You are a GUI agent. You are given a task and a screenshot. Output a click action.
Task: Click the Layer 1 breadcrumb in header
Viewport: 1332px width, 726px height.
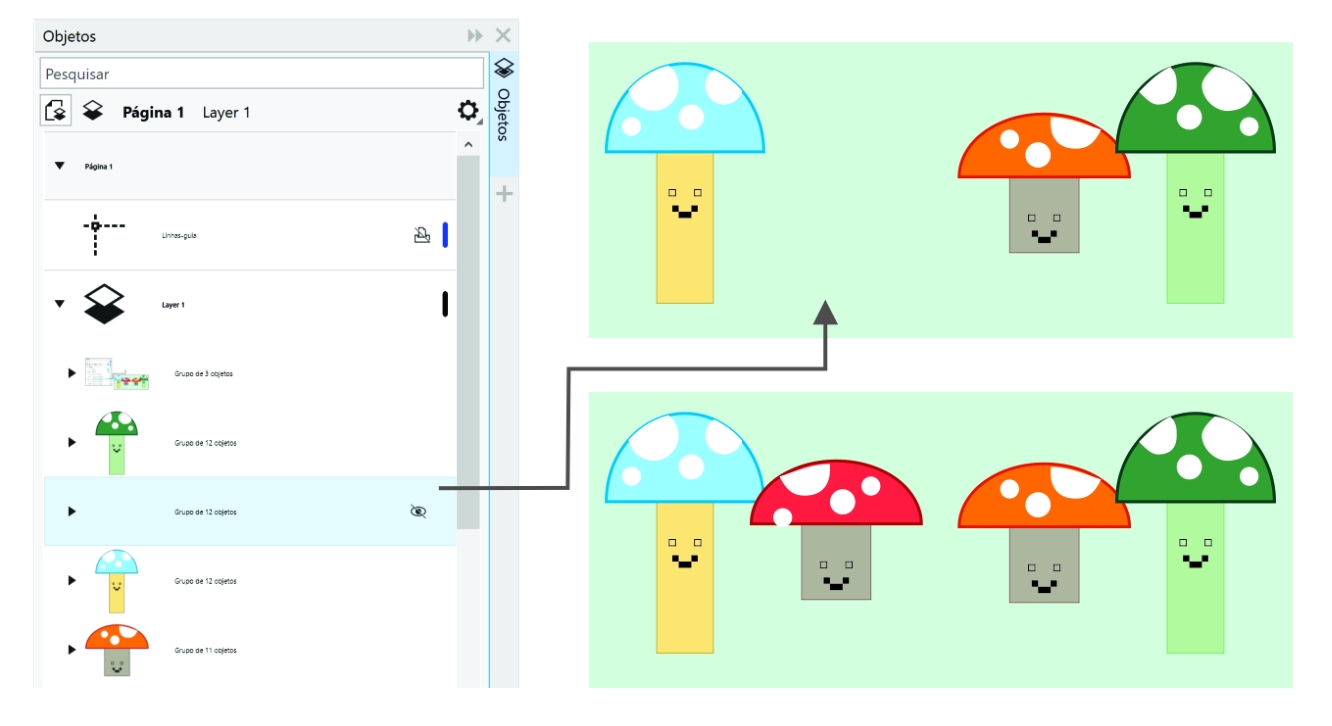pyautogui.click(x=226, y=112)
